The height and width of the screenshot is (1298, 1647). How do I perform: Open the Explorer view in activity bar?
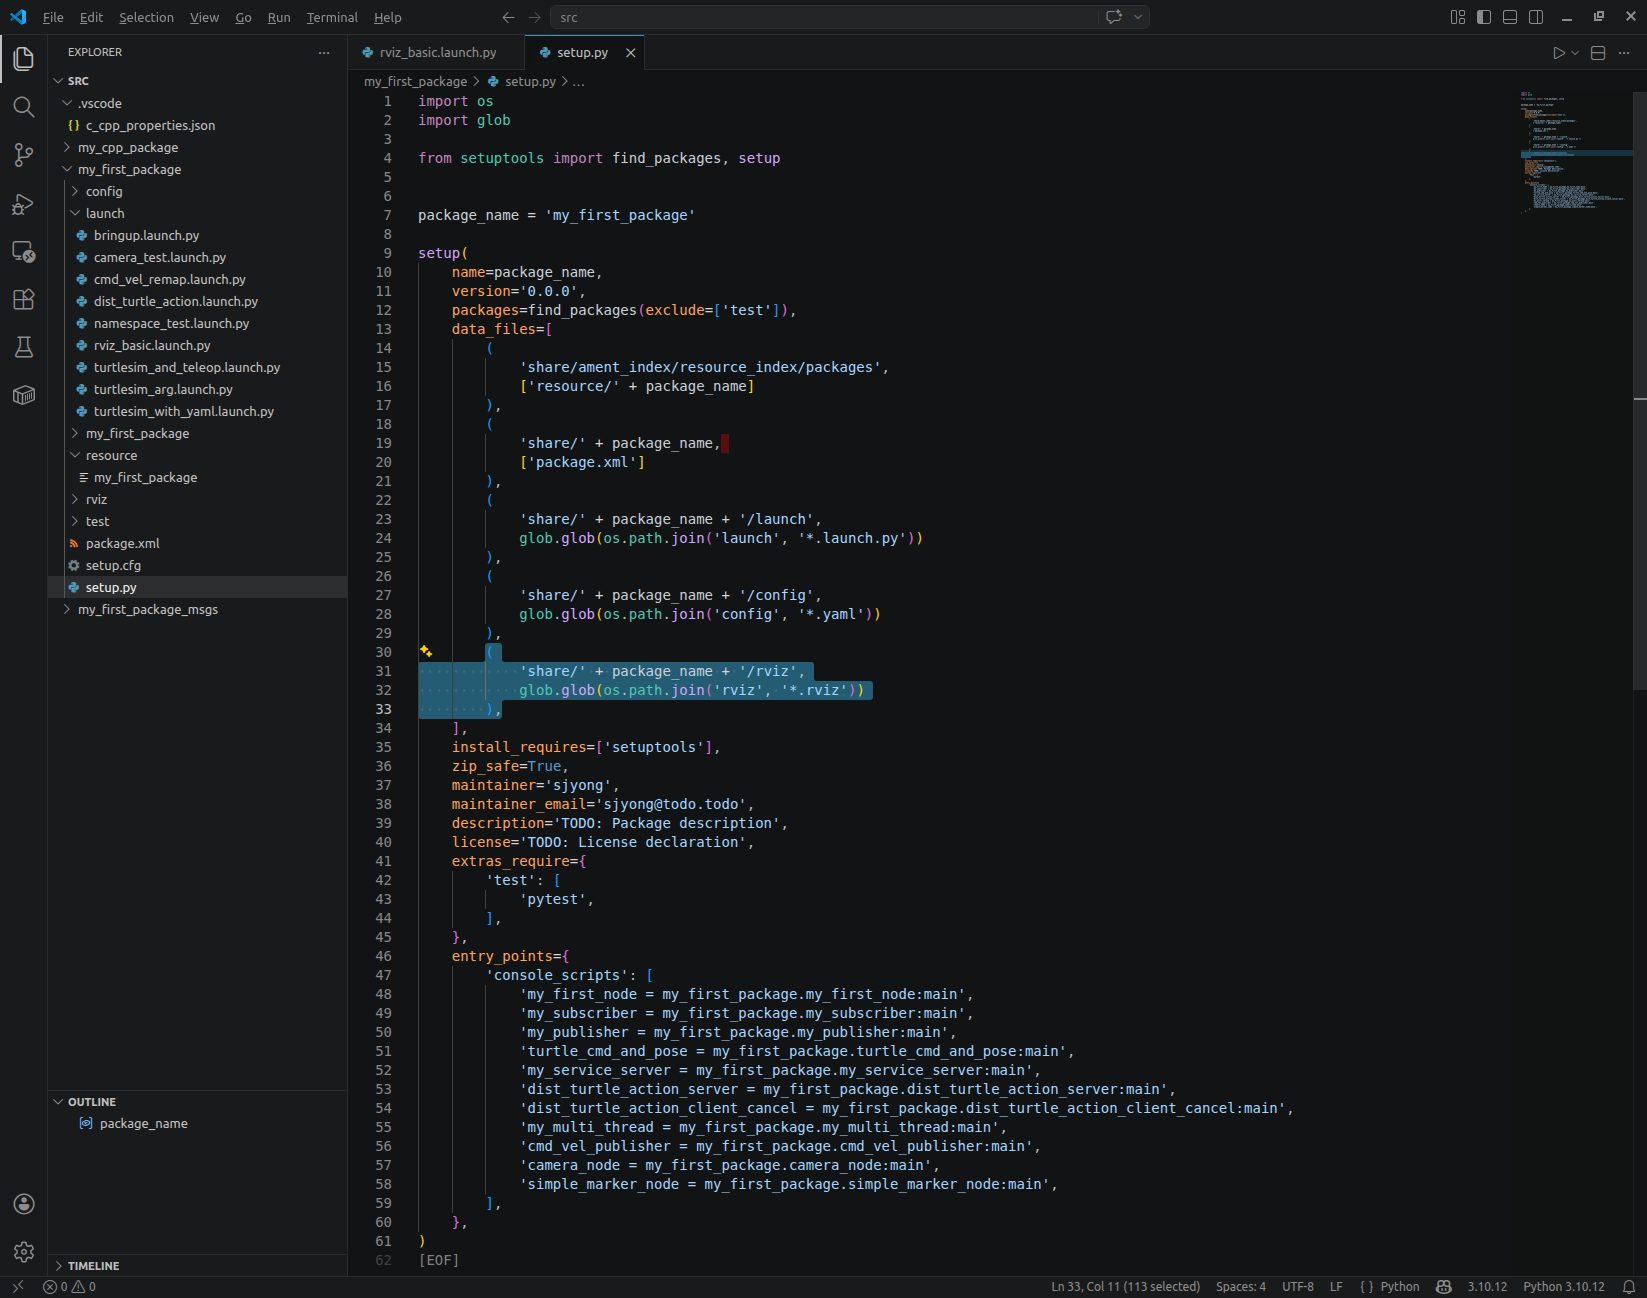coord(24,59)
